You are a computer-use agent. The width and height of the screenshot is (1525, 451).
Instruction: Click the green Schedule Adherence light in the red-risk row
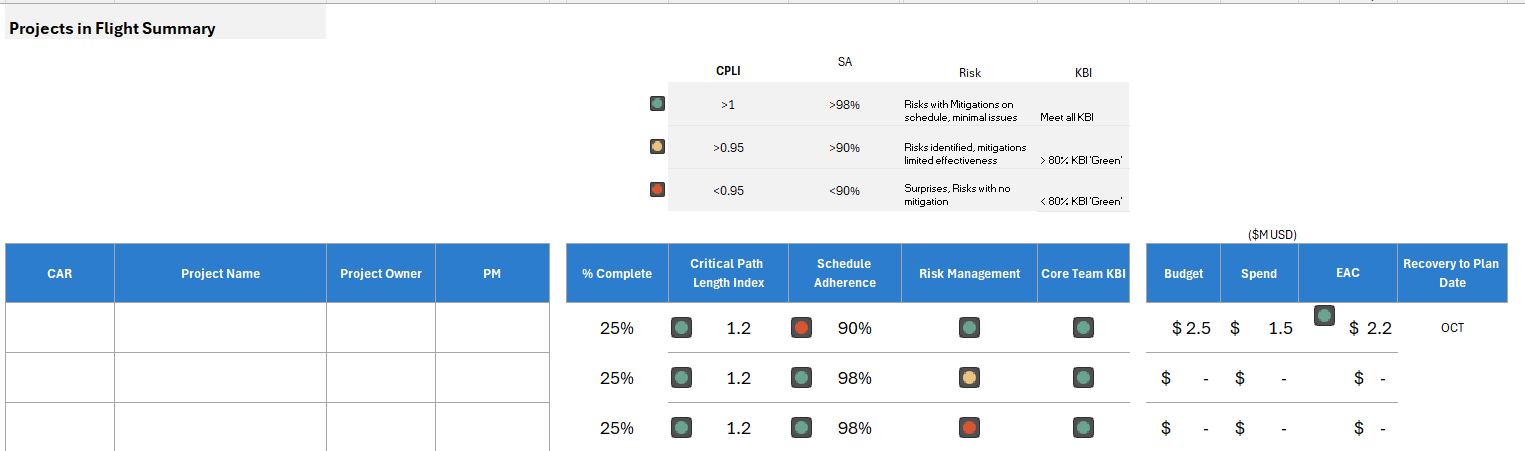coord(801,427)
